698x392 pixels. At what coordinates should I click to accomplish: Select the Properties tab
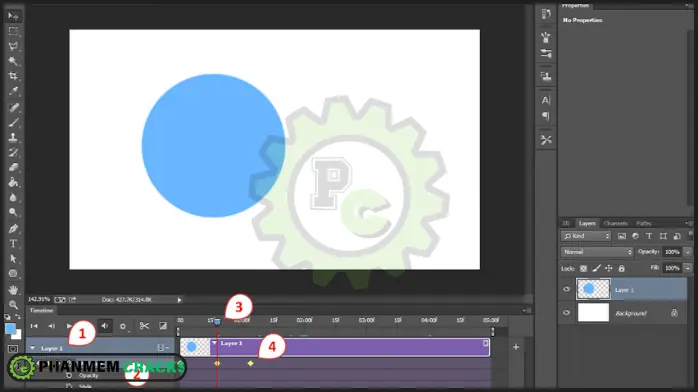click(x=575, y=5)
